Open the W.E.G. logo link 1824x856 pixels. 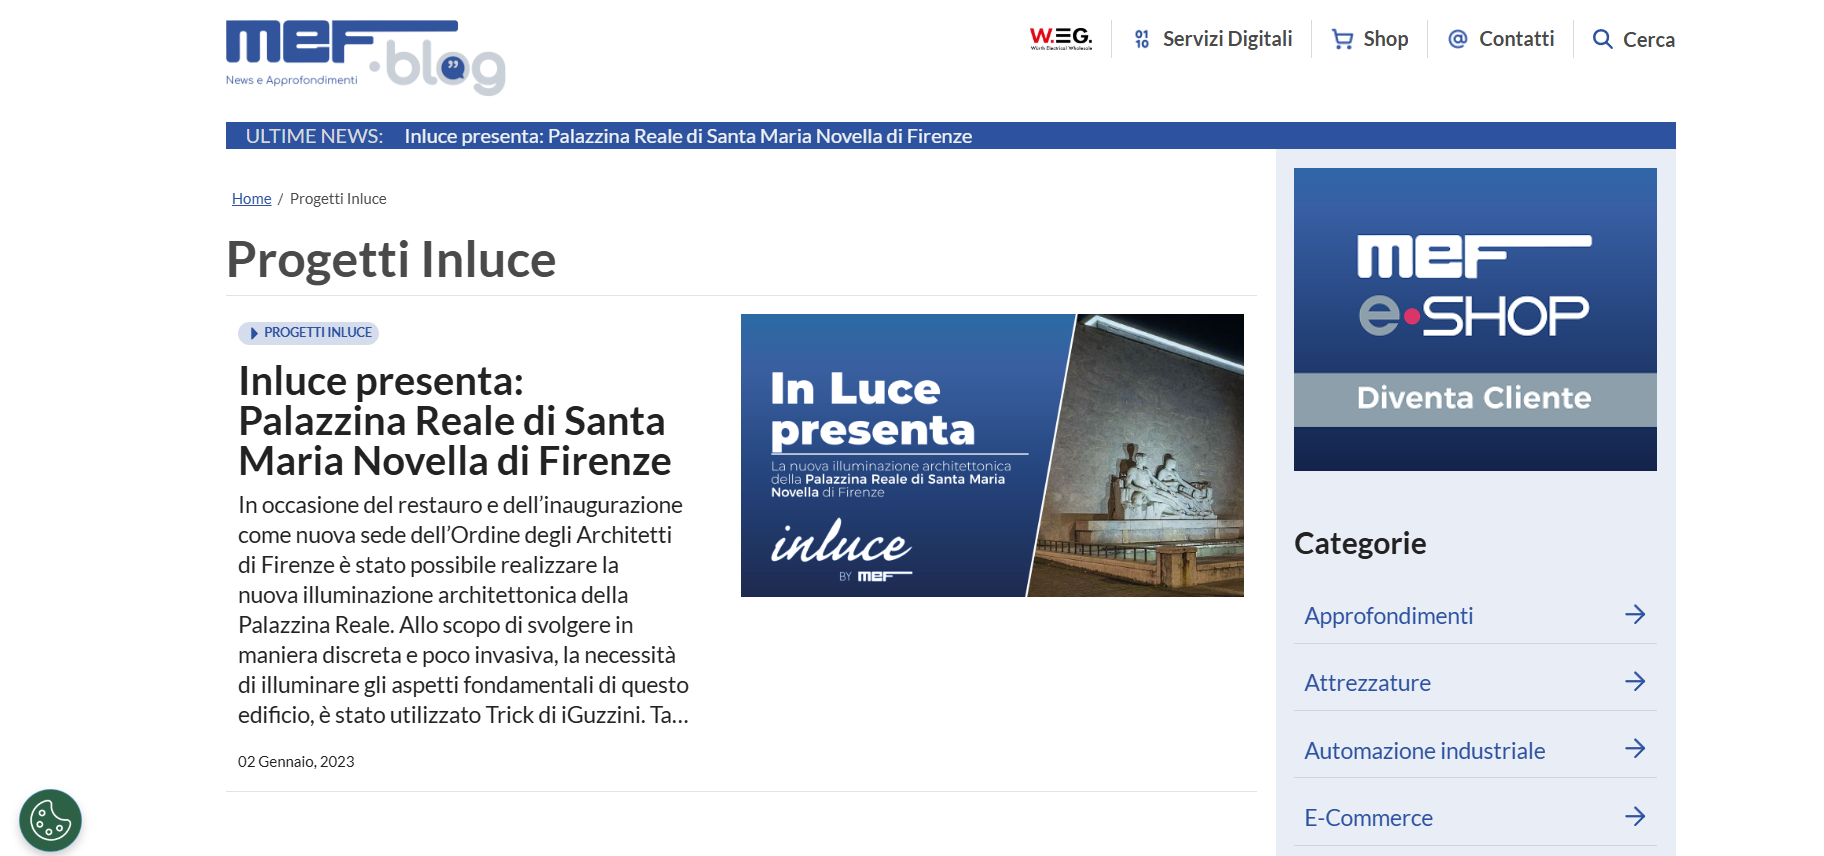click(x=1061, y=39)
